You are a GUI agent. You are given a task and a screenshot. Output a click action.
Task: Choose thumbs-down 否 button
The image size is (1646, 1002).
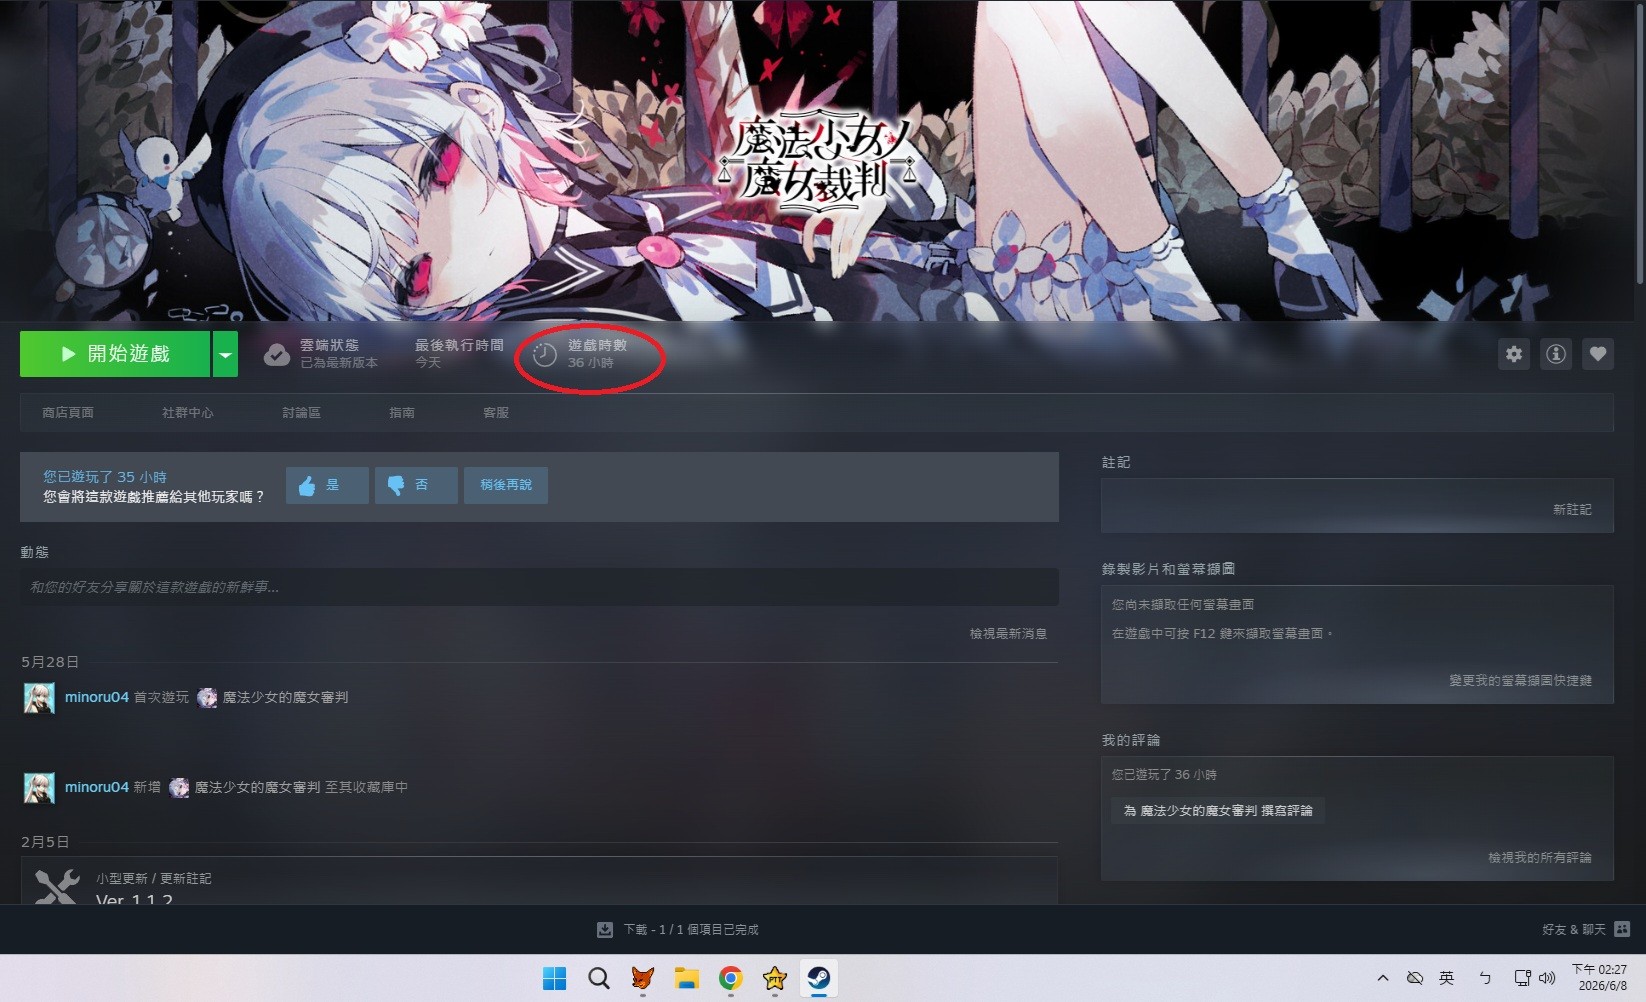(416, 485)
